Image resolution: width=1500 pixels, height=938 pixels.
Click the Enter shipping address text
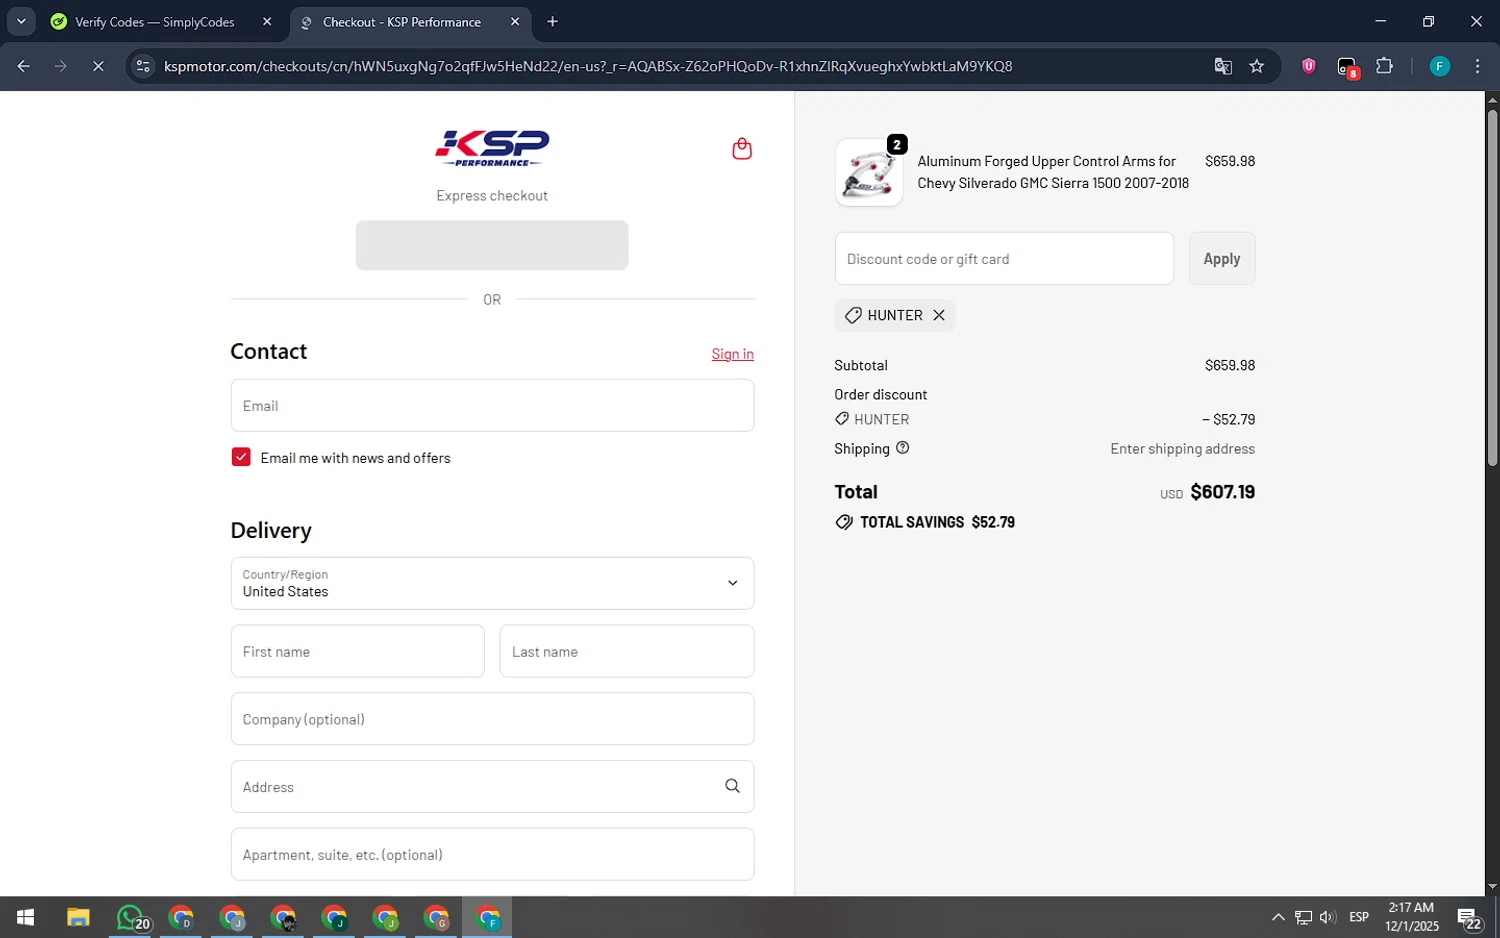tap(1182, 449)
